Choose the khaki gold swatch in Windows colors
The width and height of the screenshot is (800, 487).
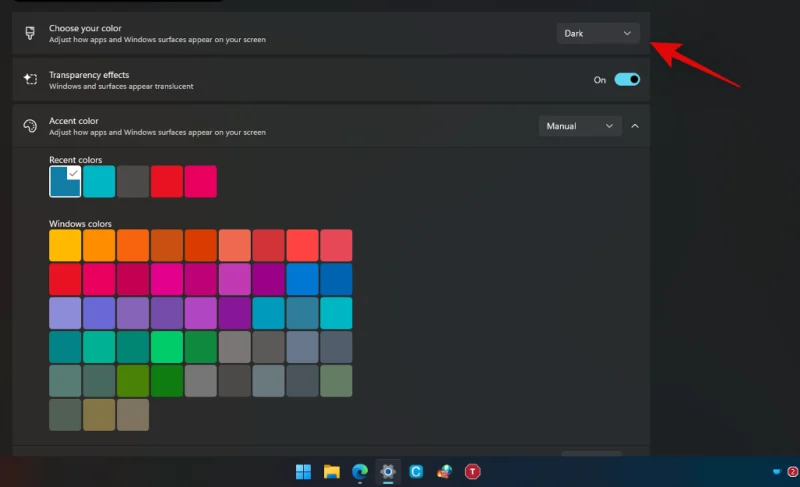(99, 415)
